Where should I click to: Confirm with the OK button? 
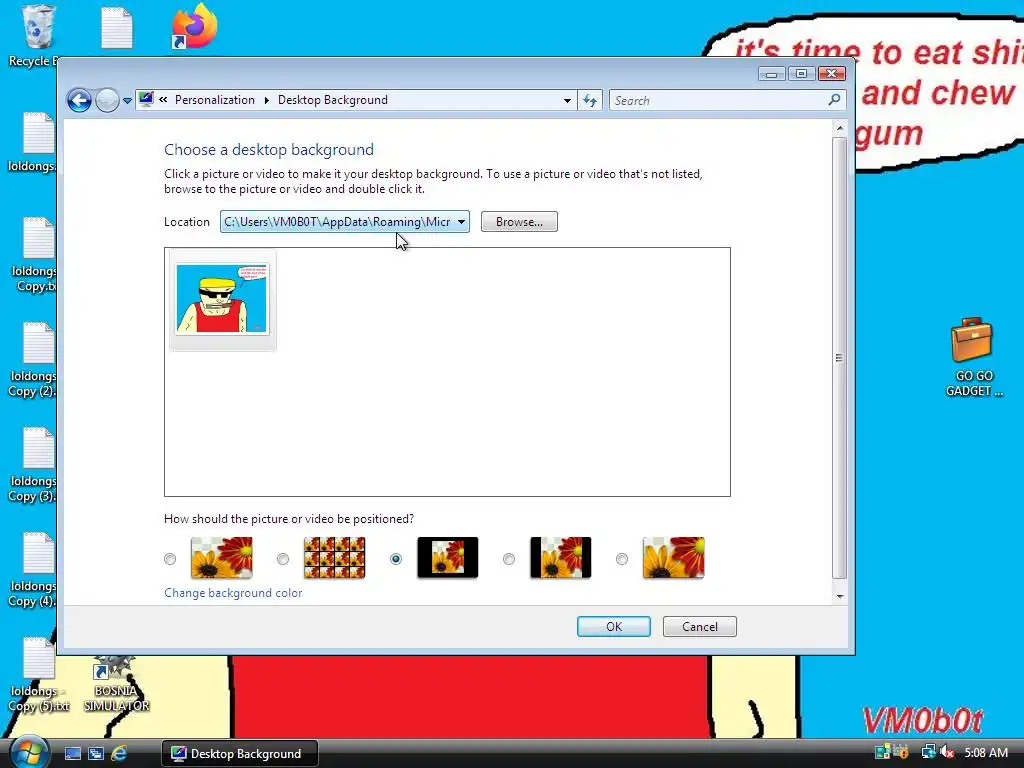(x=614, y=627)
